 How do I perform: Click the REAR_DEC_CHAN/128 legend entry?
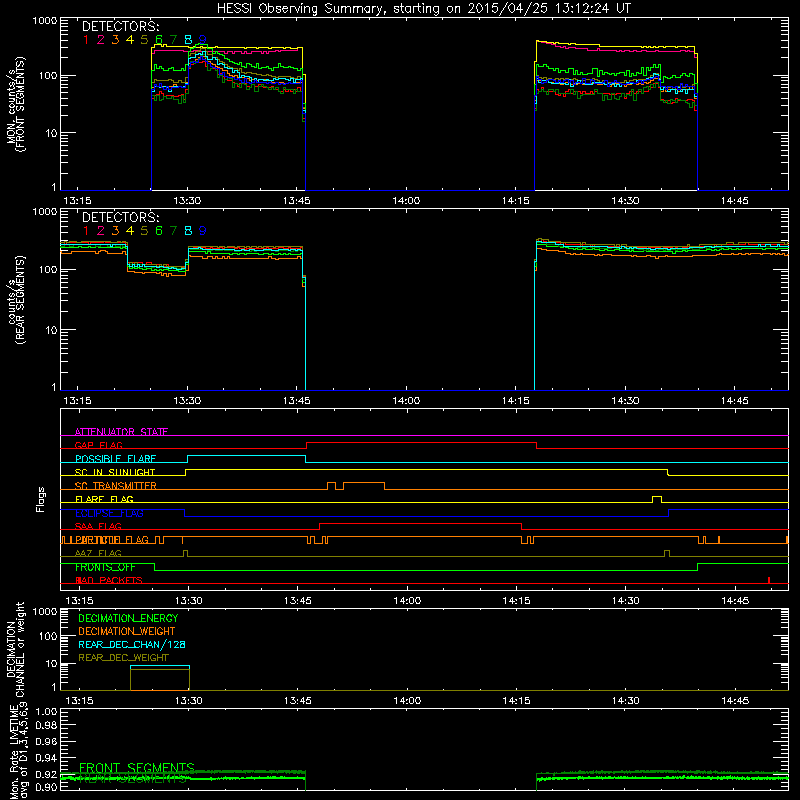pyautogui.click(x=132, y=644)
